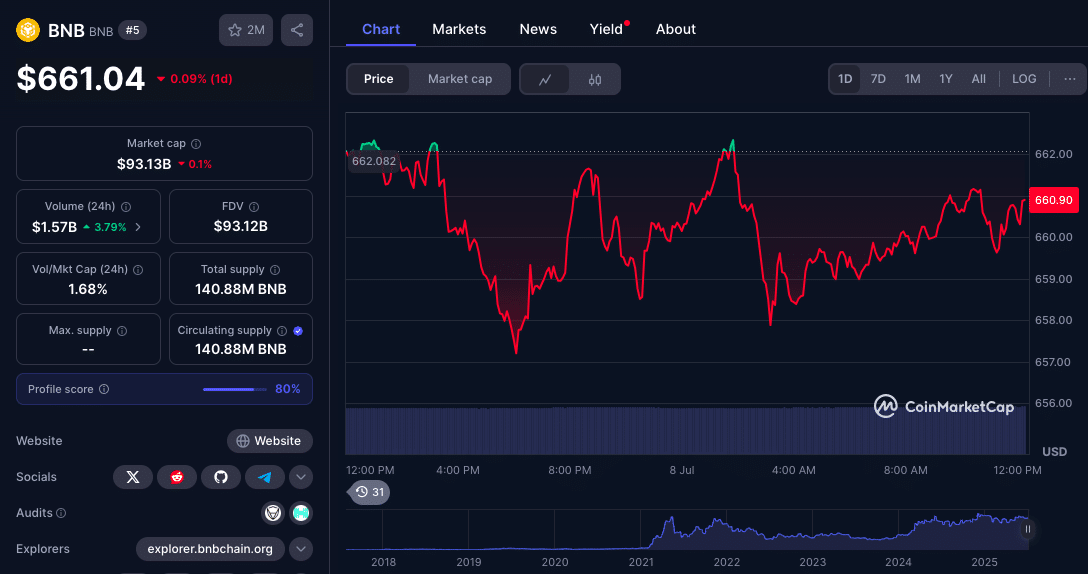This screenshot has height=574, width=1088.
Task: Open explorer.bnbchain.org explorer link
Action: click(210, 549)
